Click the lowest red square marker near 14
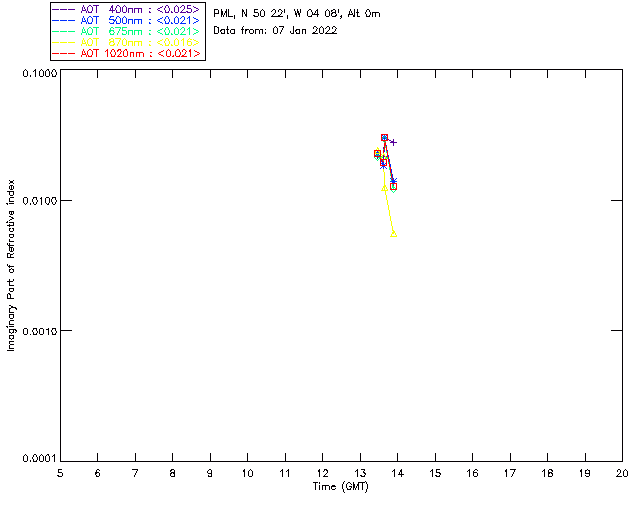The height and width of the screenshot is (512, 640). tap(394, 186)
